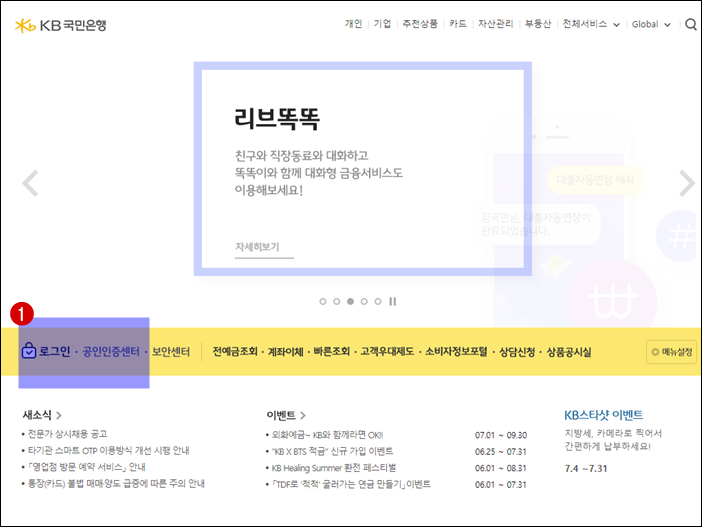Open the 이벤트 section arrow
702x527 pixels.
(x=303, y=416)
